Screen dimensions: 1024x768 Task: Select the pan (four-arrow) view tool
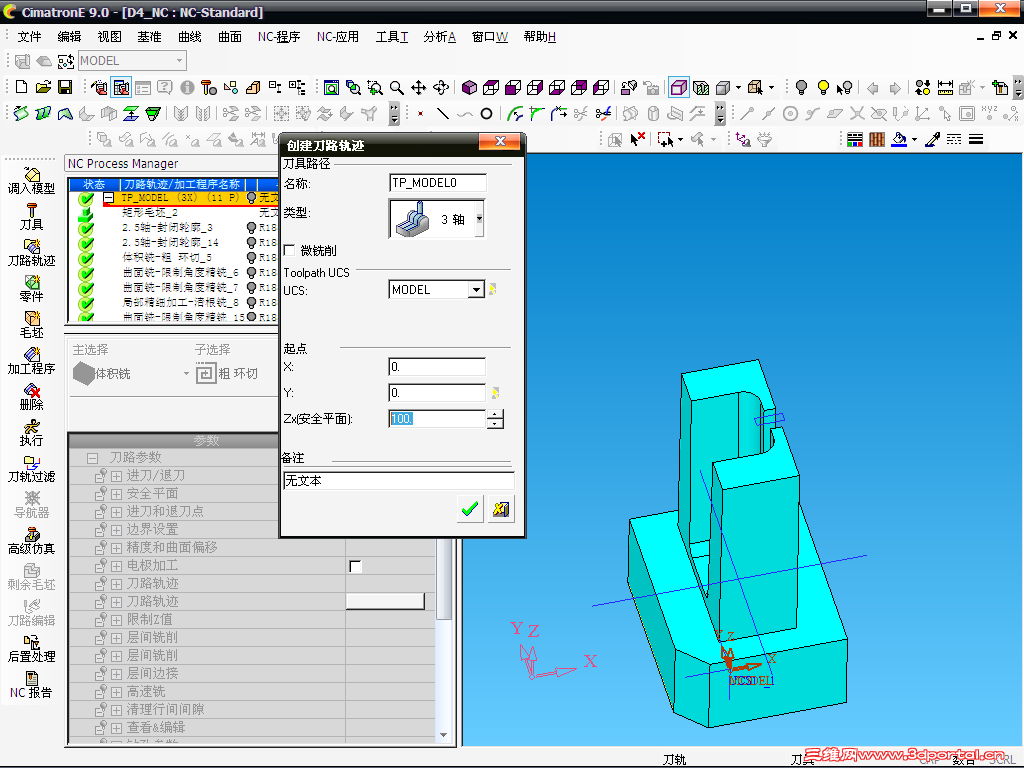(419, 88)
